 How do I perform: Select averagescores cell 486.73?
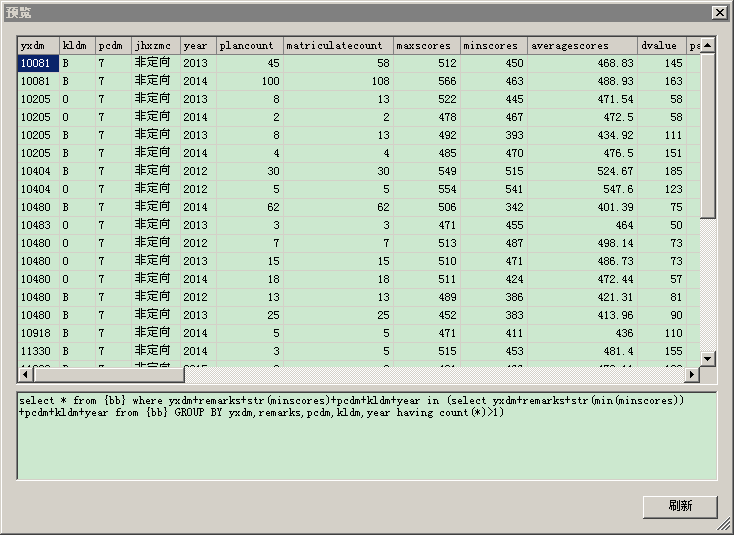tap(582, 262)
